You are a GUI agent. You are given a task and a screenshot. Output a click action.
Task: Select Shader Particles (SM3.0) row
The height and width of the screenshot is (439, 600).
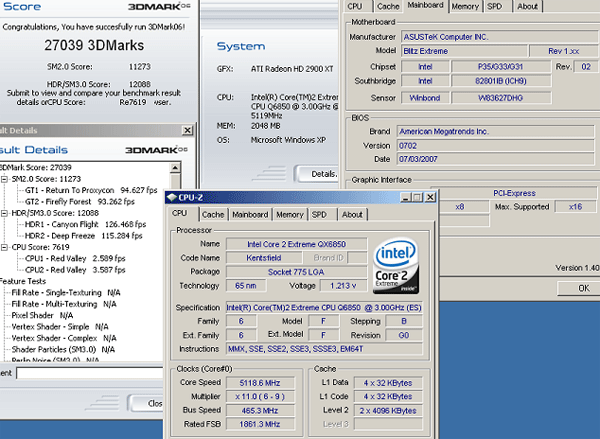62,349
